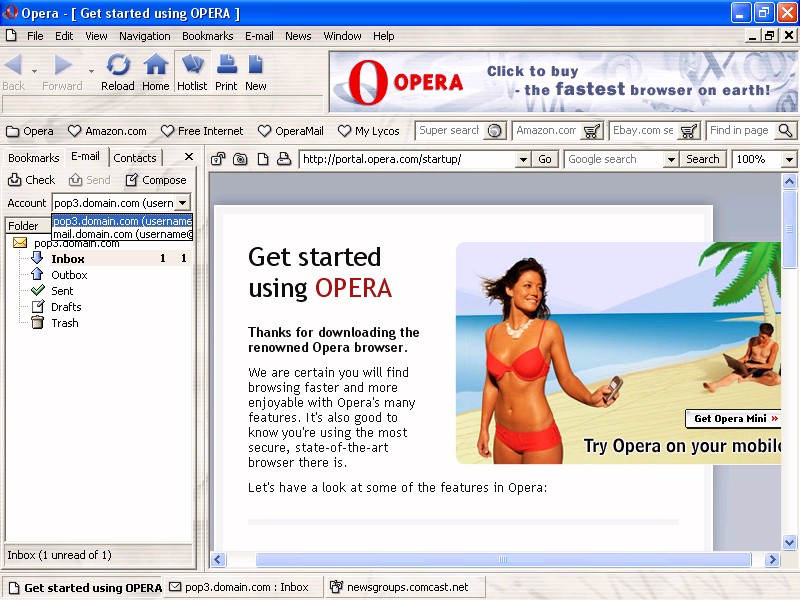Open the Account dropdown arrow
This screenshot has width=800, height=600.
pyautogui.click(x=182, y=203)
